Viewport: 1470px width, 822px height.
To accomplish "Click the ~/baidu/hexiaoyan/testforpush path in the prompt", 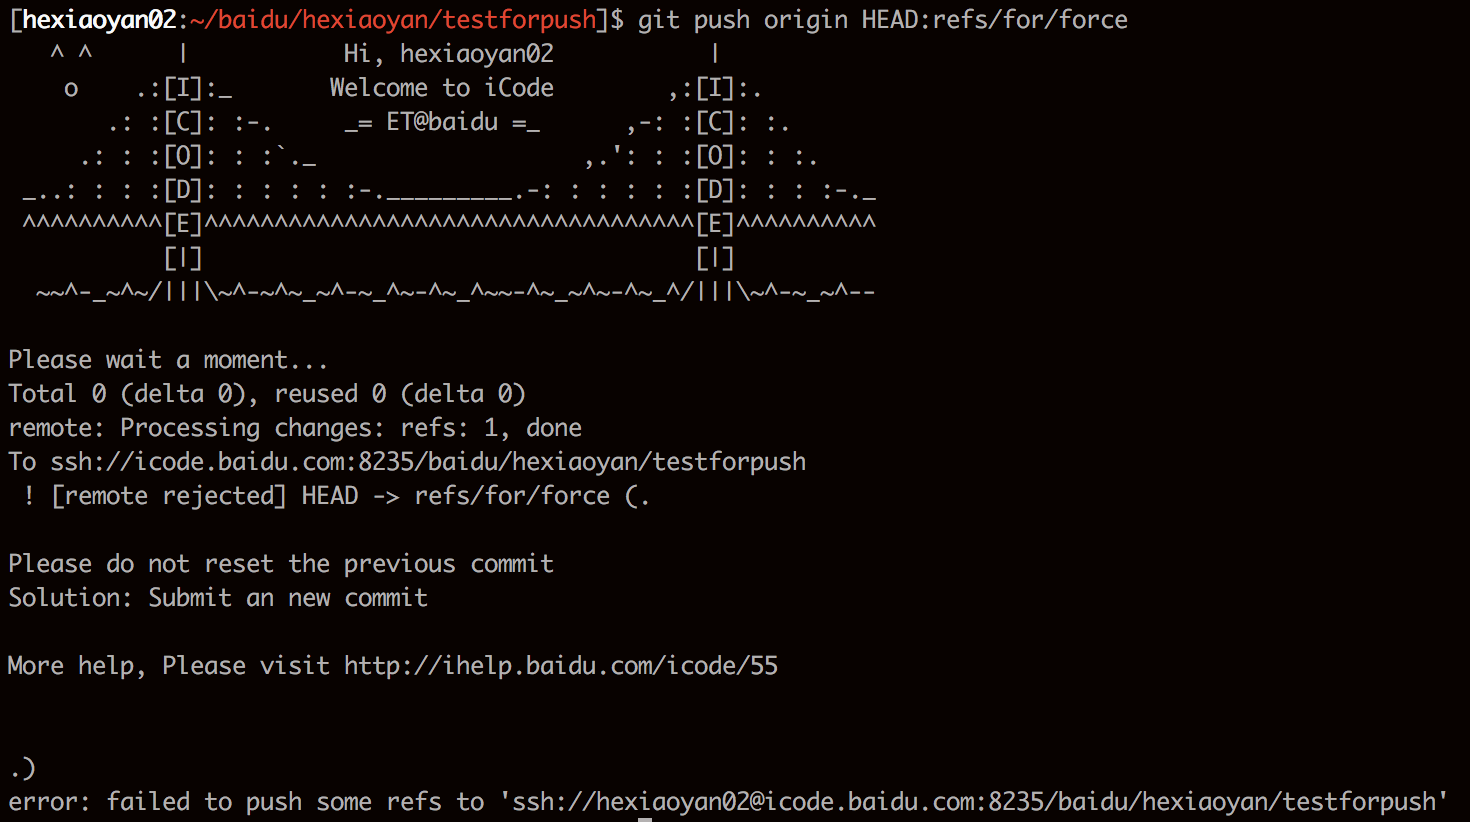I will click(x=393, y=20).
